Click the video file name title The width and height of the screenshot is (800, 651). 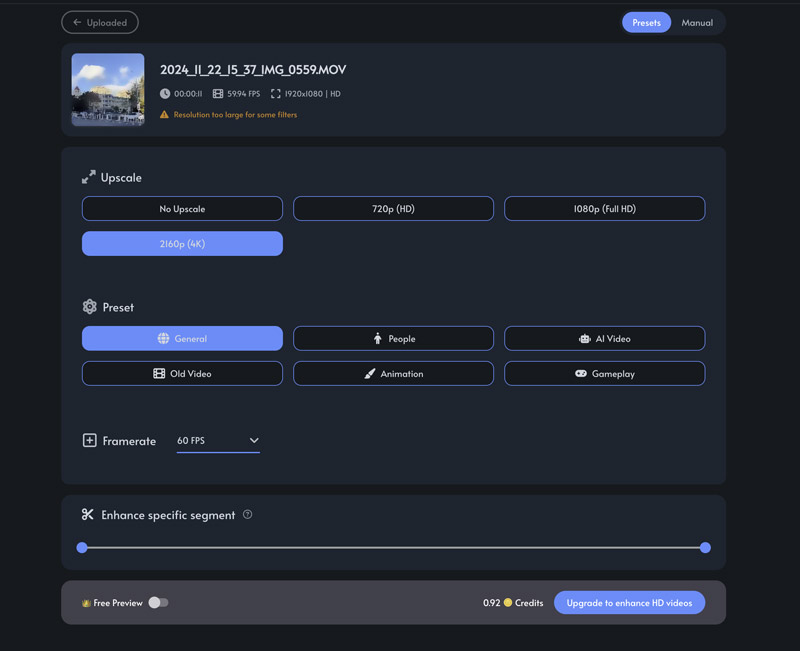pyautogui.click(x=253, y=69)
